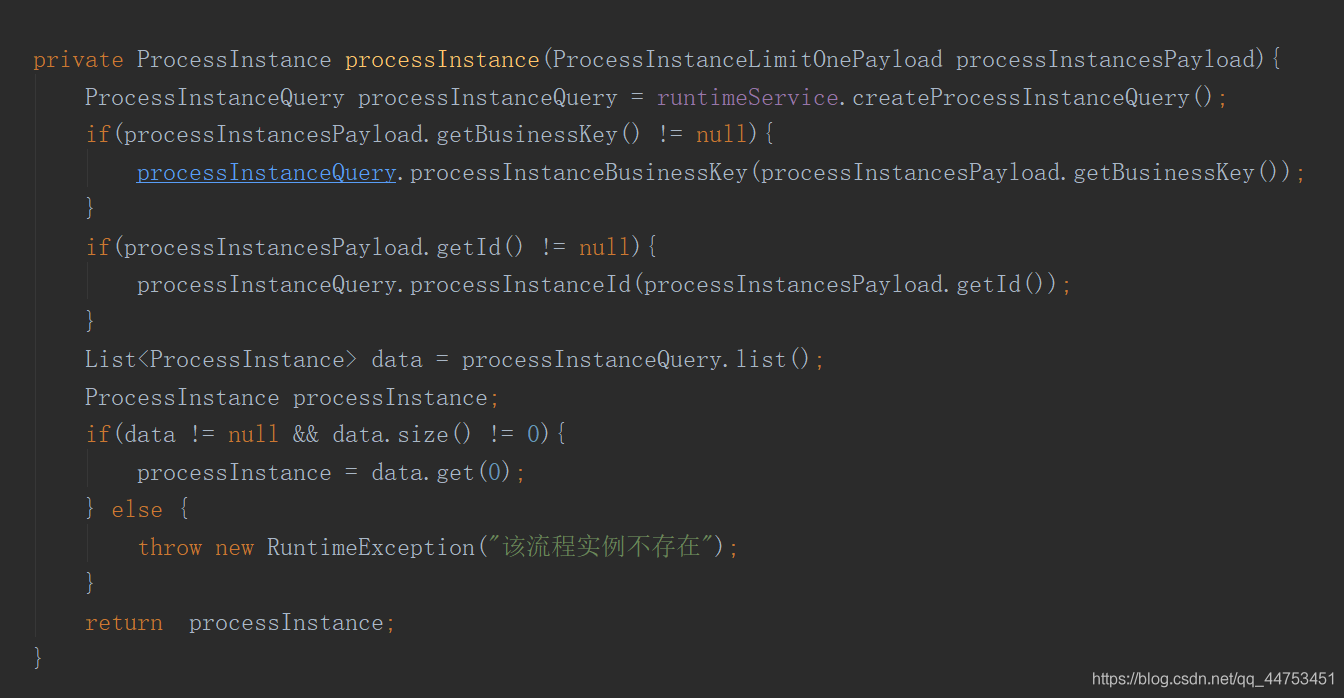This screenshot has width=1344, height=698.
Task: Click the "new" keyword before RuntimeException
Action: (x=234, y=548)
